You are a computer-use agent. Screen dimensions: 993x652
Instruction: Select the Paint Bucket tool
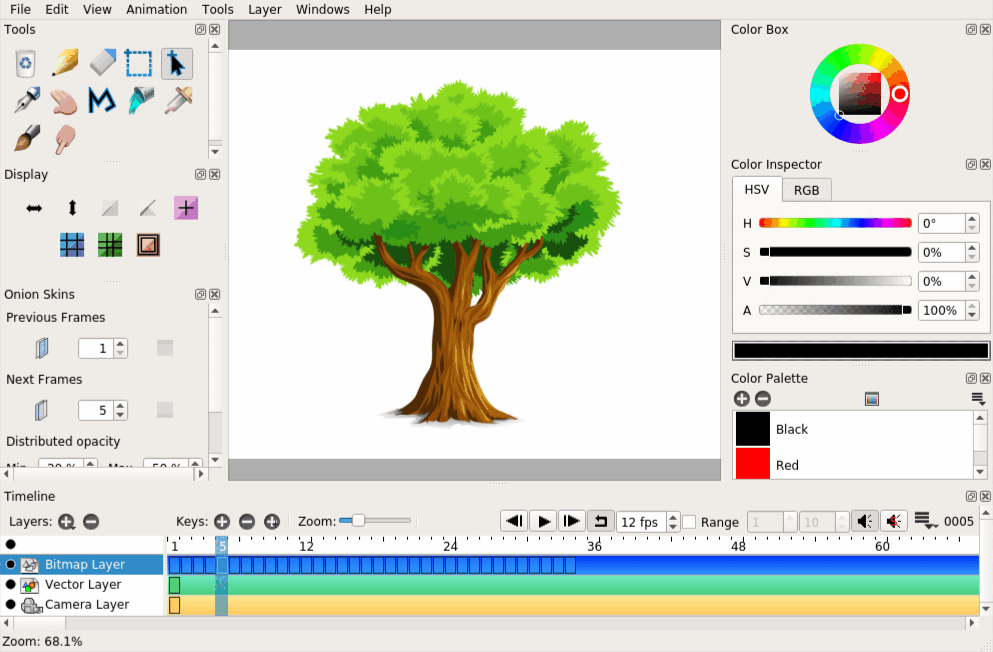point(140,100)
